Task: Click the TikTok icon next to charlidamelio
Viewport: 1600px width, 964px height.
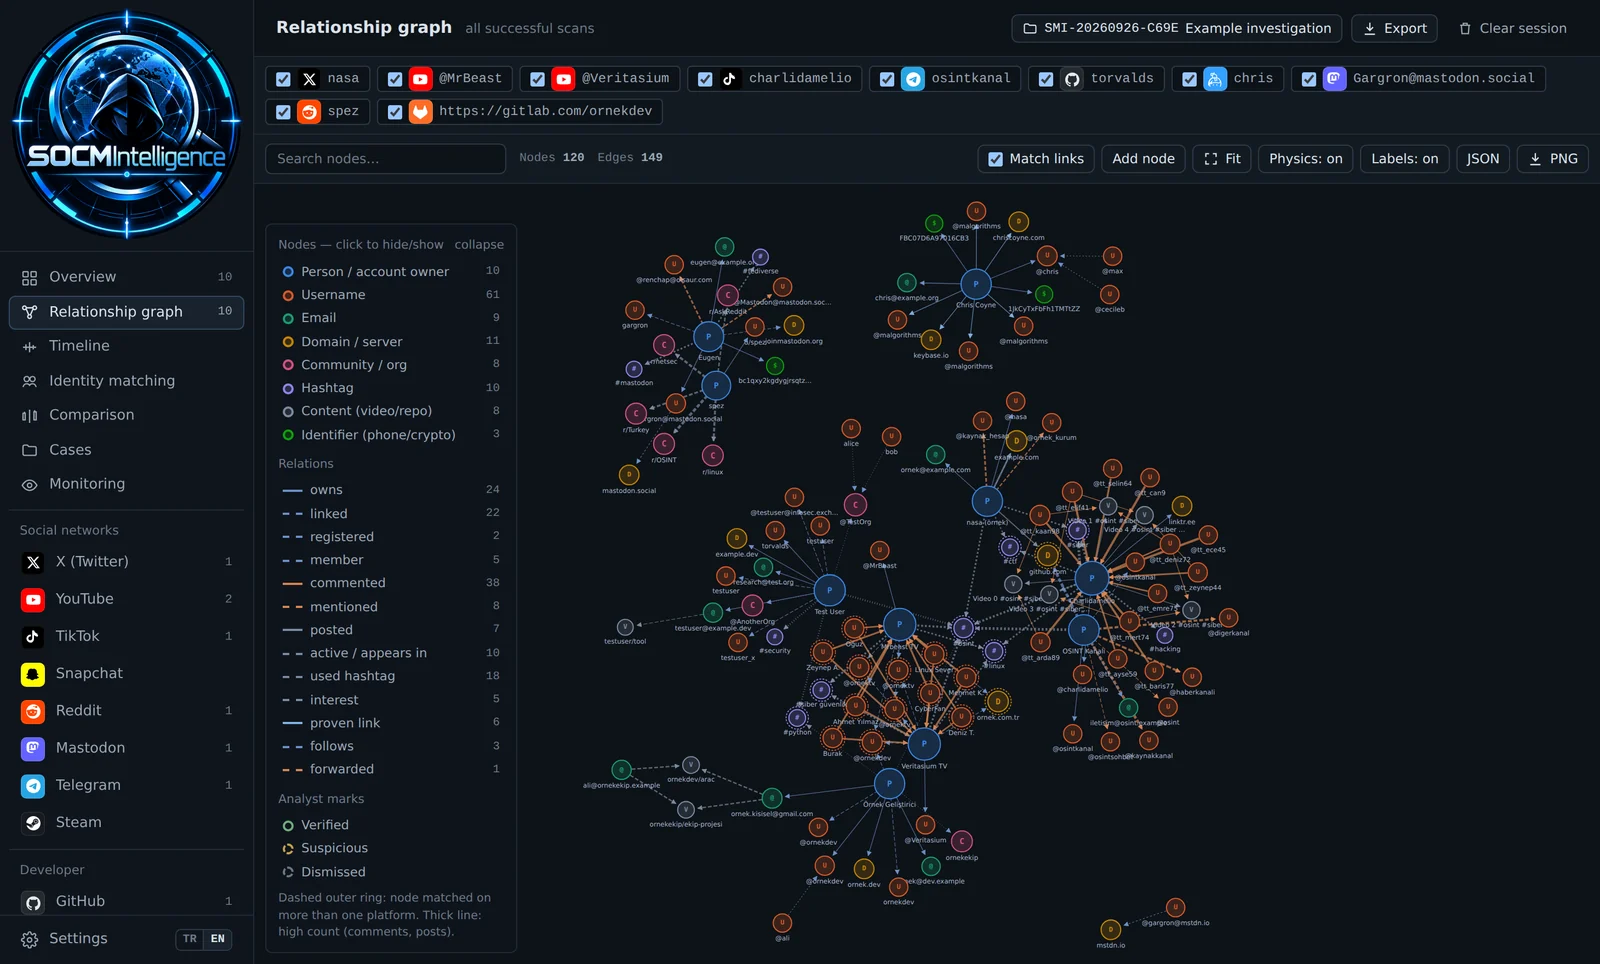Action: click(x=731, y=79)
